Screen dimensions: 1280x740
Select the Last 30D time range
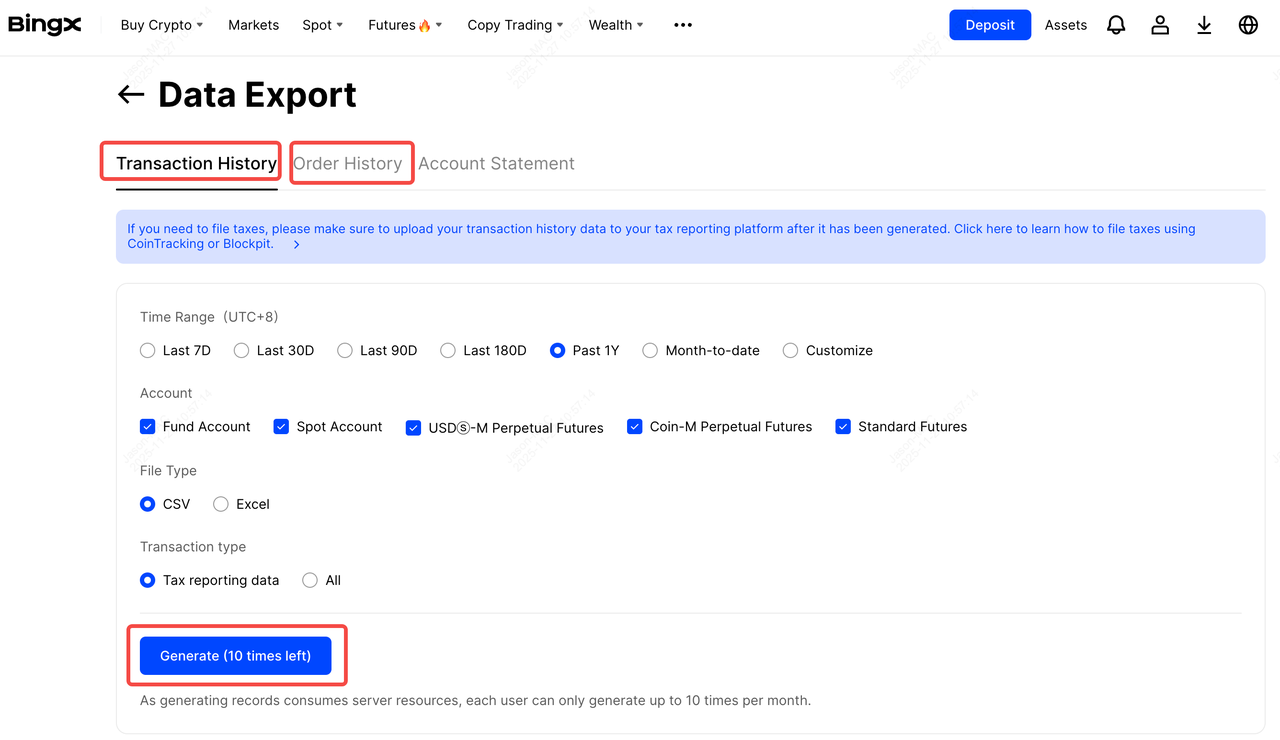pos(242,350)
